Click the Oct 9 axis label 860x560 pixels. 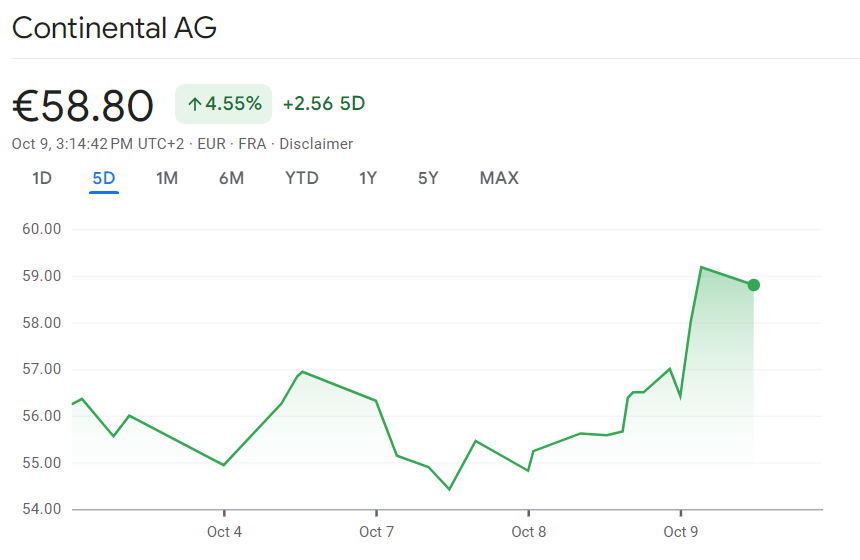click(680, 532)
